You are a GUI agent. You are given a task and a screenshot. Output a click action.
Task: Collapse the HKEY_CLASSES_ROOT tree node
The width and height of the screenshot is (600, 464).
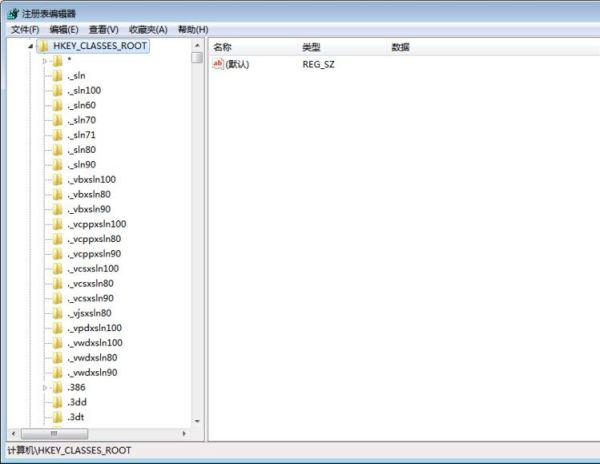tap(31, 47)
